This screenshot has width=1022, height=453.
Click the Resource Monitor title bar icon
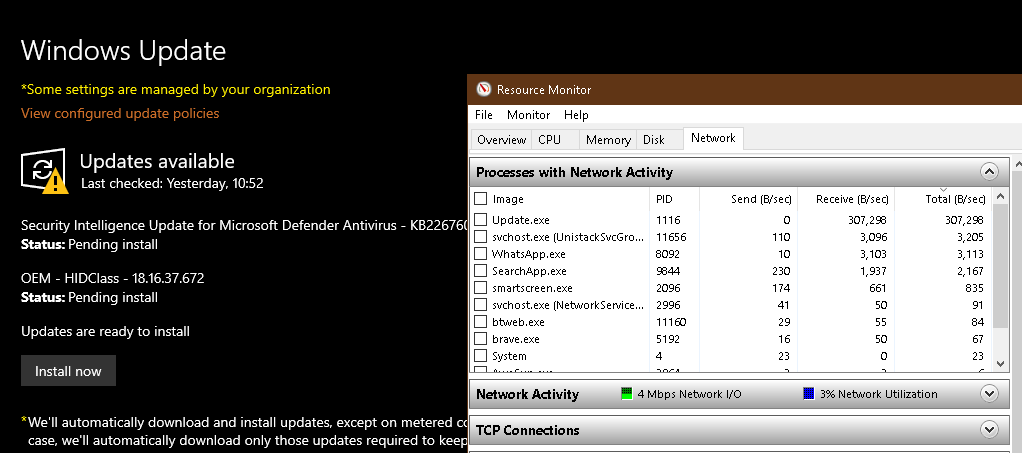tap(483, 89)
